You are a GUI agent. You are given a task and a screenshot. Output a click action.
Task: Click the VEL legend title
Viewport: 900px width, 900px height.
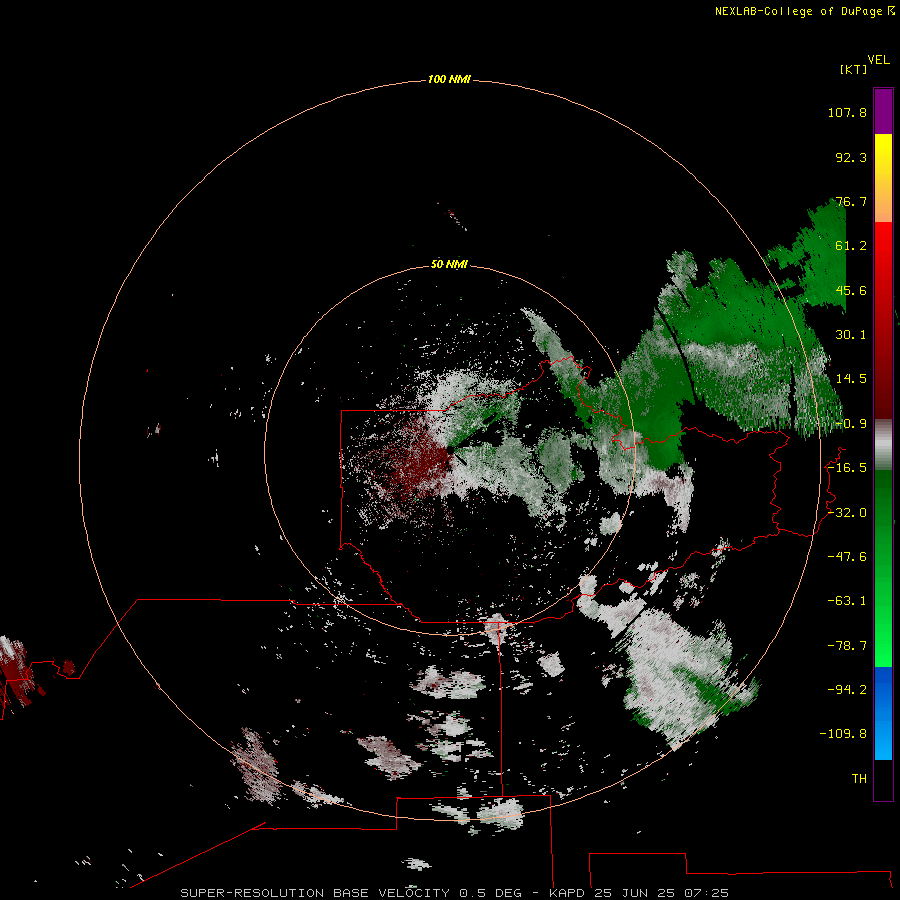click(x=878, y=60)
